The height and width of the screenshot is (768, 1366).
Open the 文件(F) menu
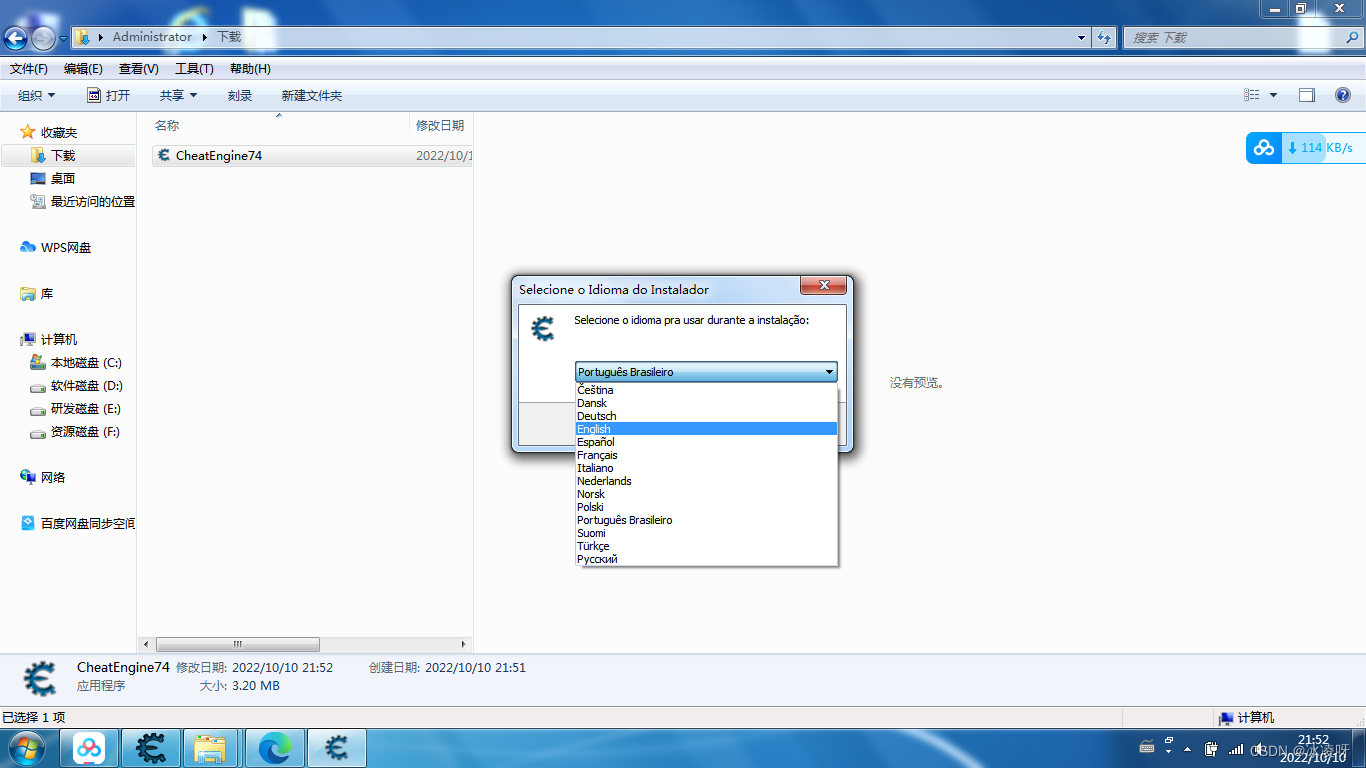pyautogui.click(x=29, y=69)
